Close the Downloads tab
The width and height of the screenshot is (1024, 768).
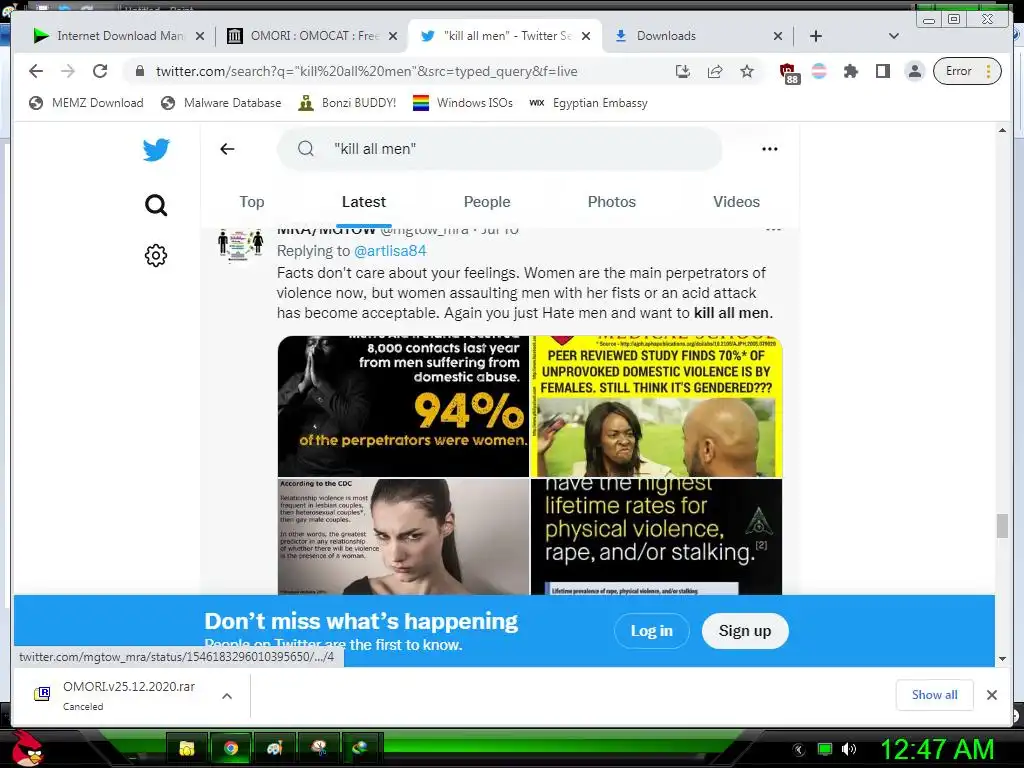tap(778, 36)
